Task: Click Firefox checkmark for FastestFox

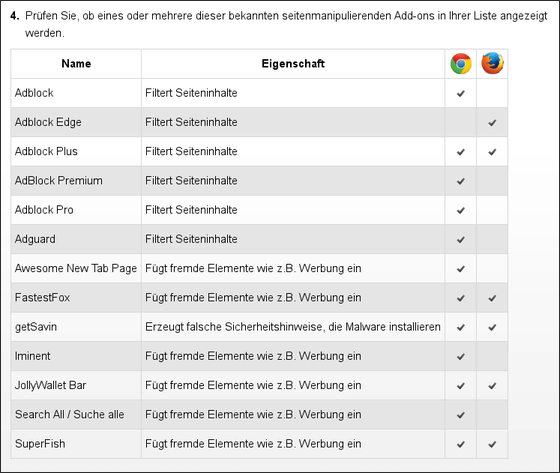Action: (492, 298)
